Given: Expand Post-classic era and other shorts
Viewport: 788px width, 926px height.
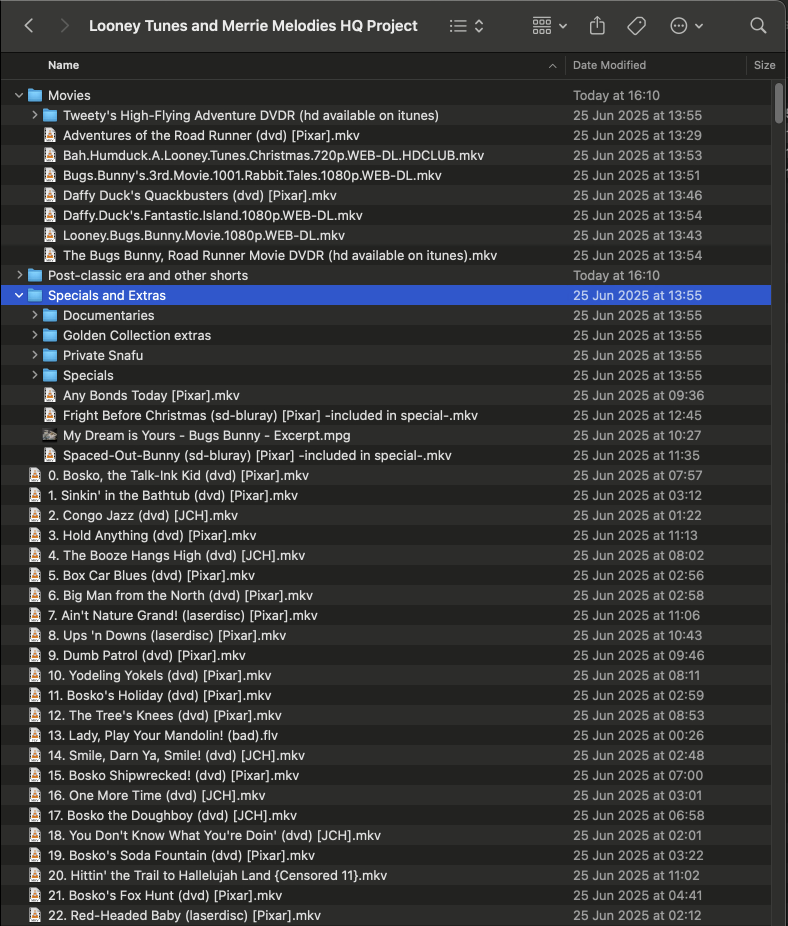Looking at the screenshot, I should coord(19,276).
